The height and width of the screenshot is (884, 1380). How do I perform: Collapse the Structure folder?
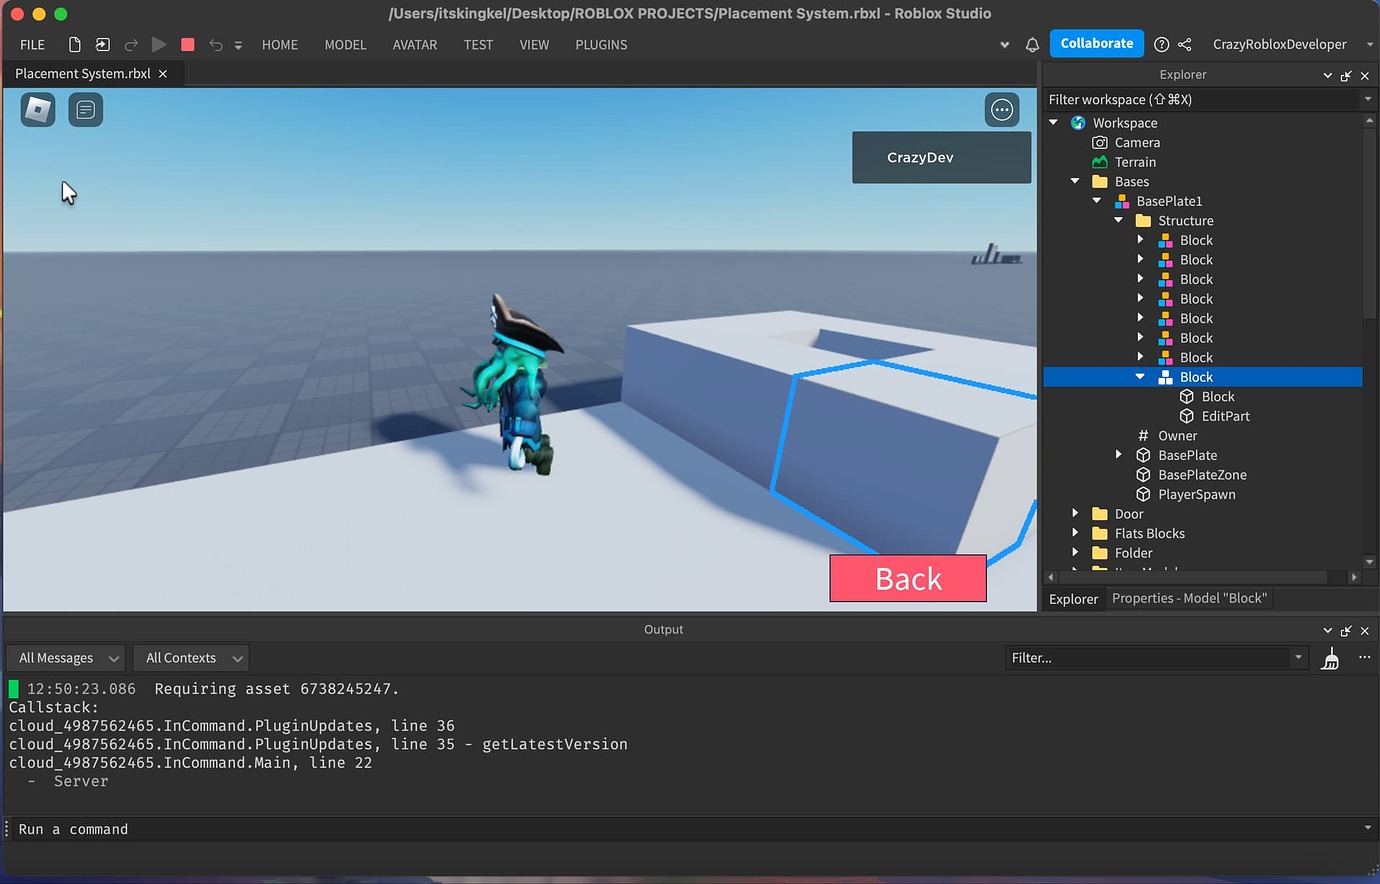[x=1117, y=220]
